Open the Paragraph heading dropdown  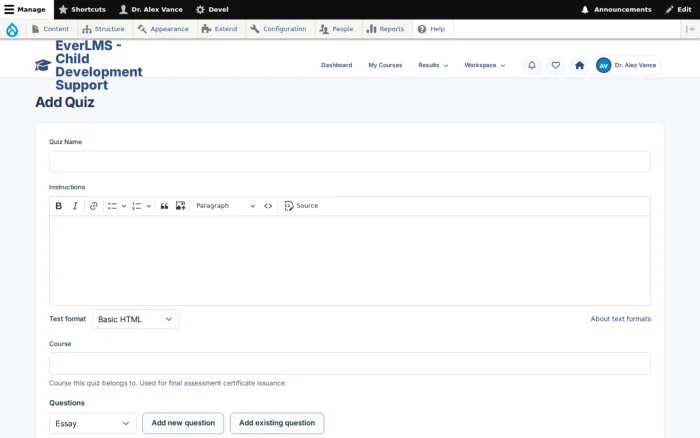click(x=225, y=206)
